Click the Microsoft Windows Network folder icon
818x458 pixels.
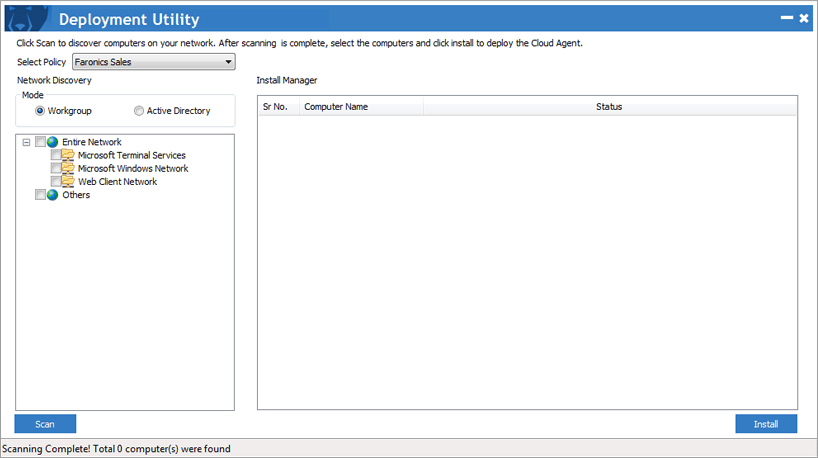click(x=68, y=168)
